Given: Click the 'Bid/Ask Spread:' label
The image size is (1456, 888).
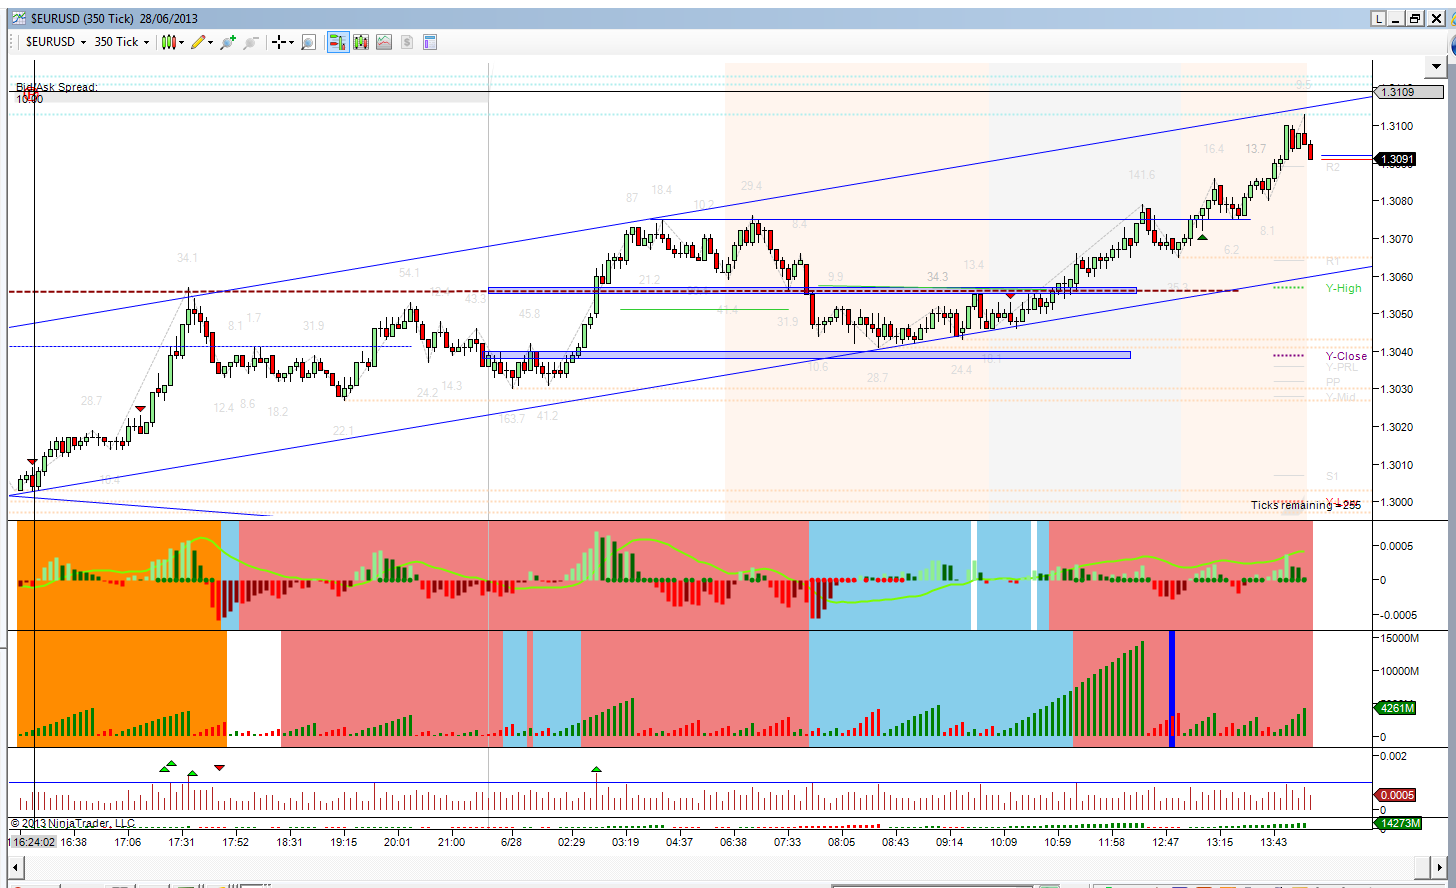Looking at the screenshot, I should click(x=57, y=87).
